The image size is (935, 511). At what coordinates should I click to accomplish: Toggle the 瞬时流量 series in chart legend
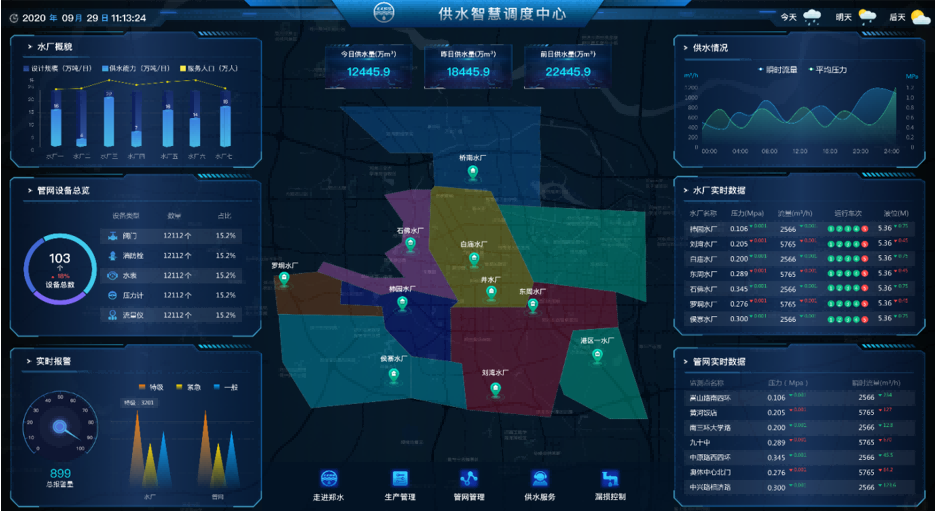(x=762, y=70)
